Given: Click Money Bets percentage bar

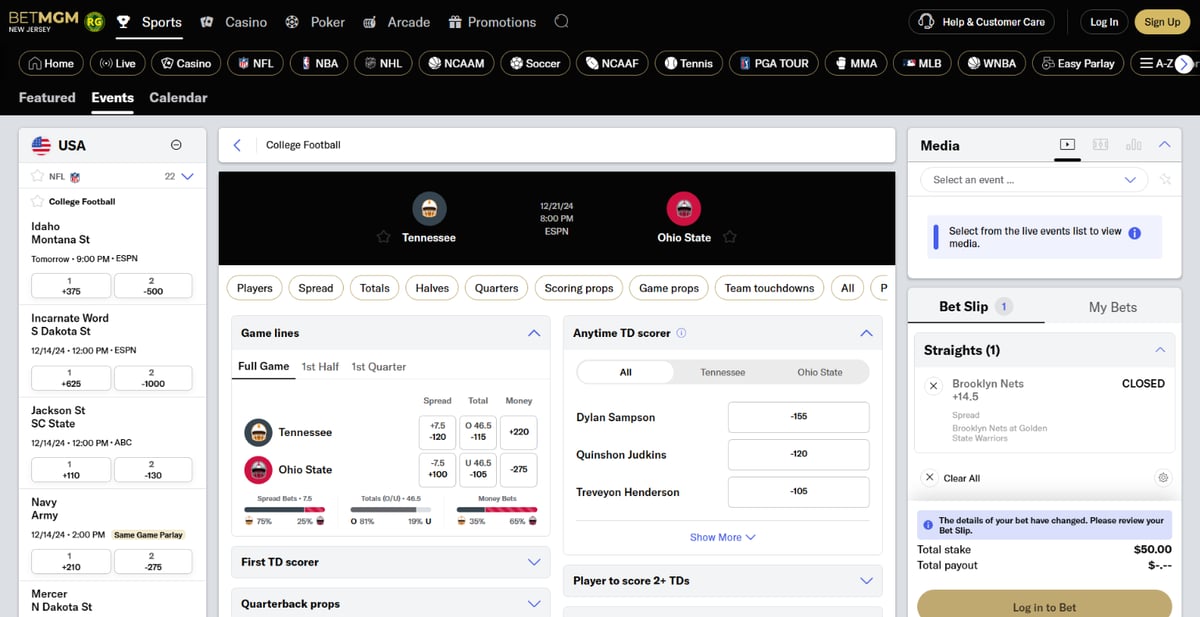Looking at the screenshot, I should pos(497,509).
